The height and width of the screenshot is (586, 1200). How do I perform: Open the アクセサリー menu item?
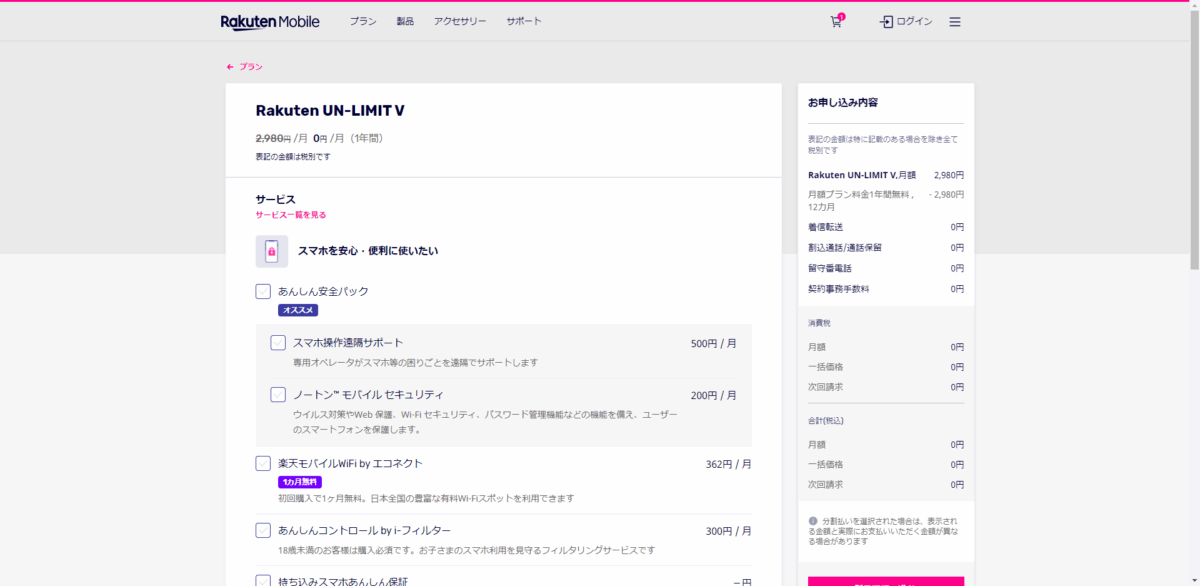pos(460,21)
